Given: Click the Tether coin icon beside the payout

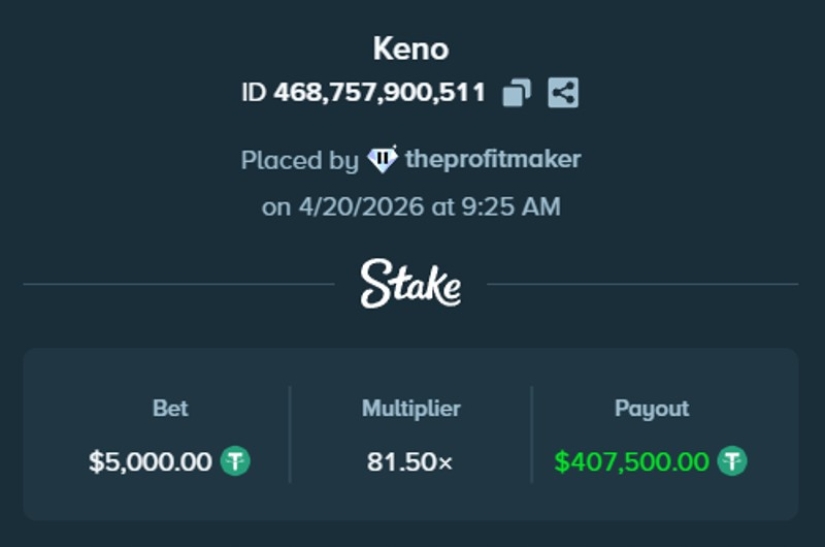Looking at the screenshot, I should pos(732,461).
